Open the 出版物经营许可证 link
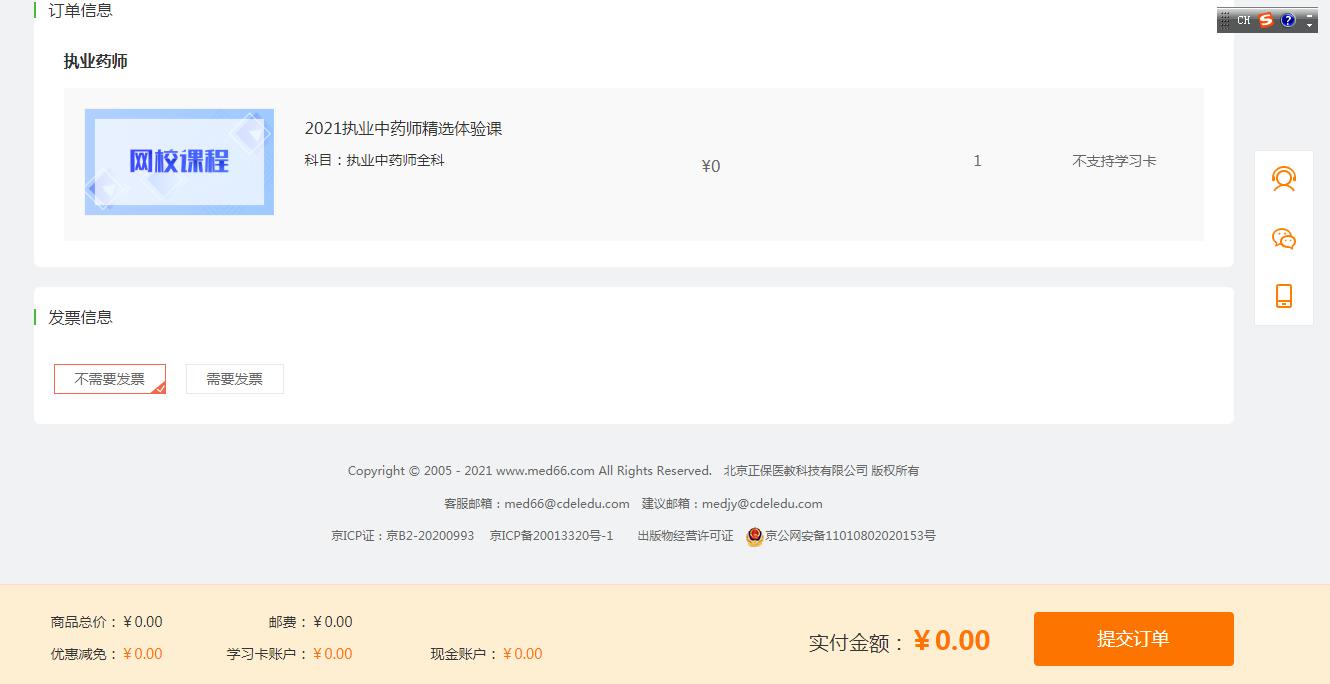Image resolution: width=1330 pixels, height=684 pixels. [x=685, y=536]
